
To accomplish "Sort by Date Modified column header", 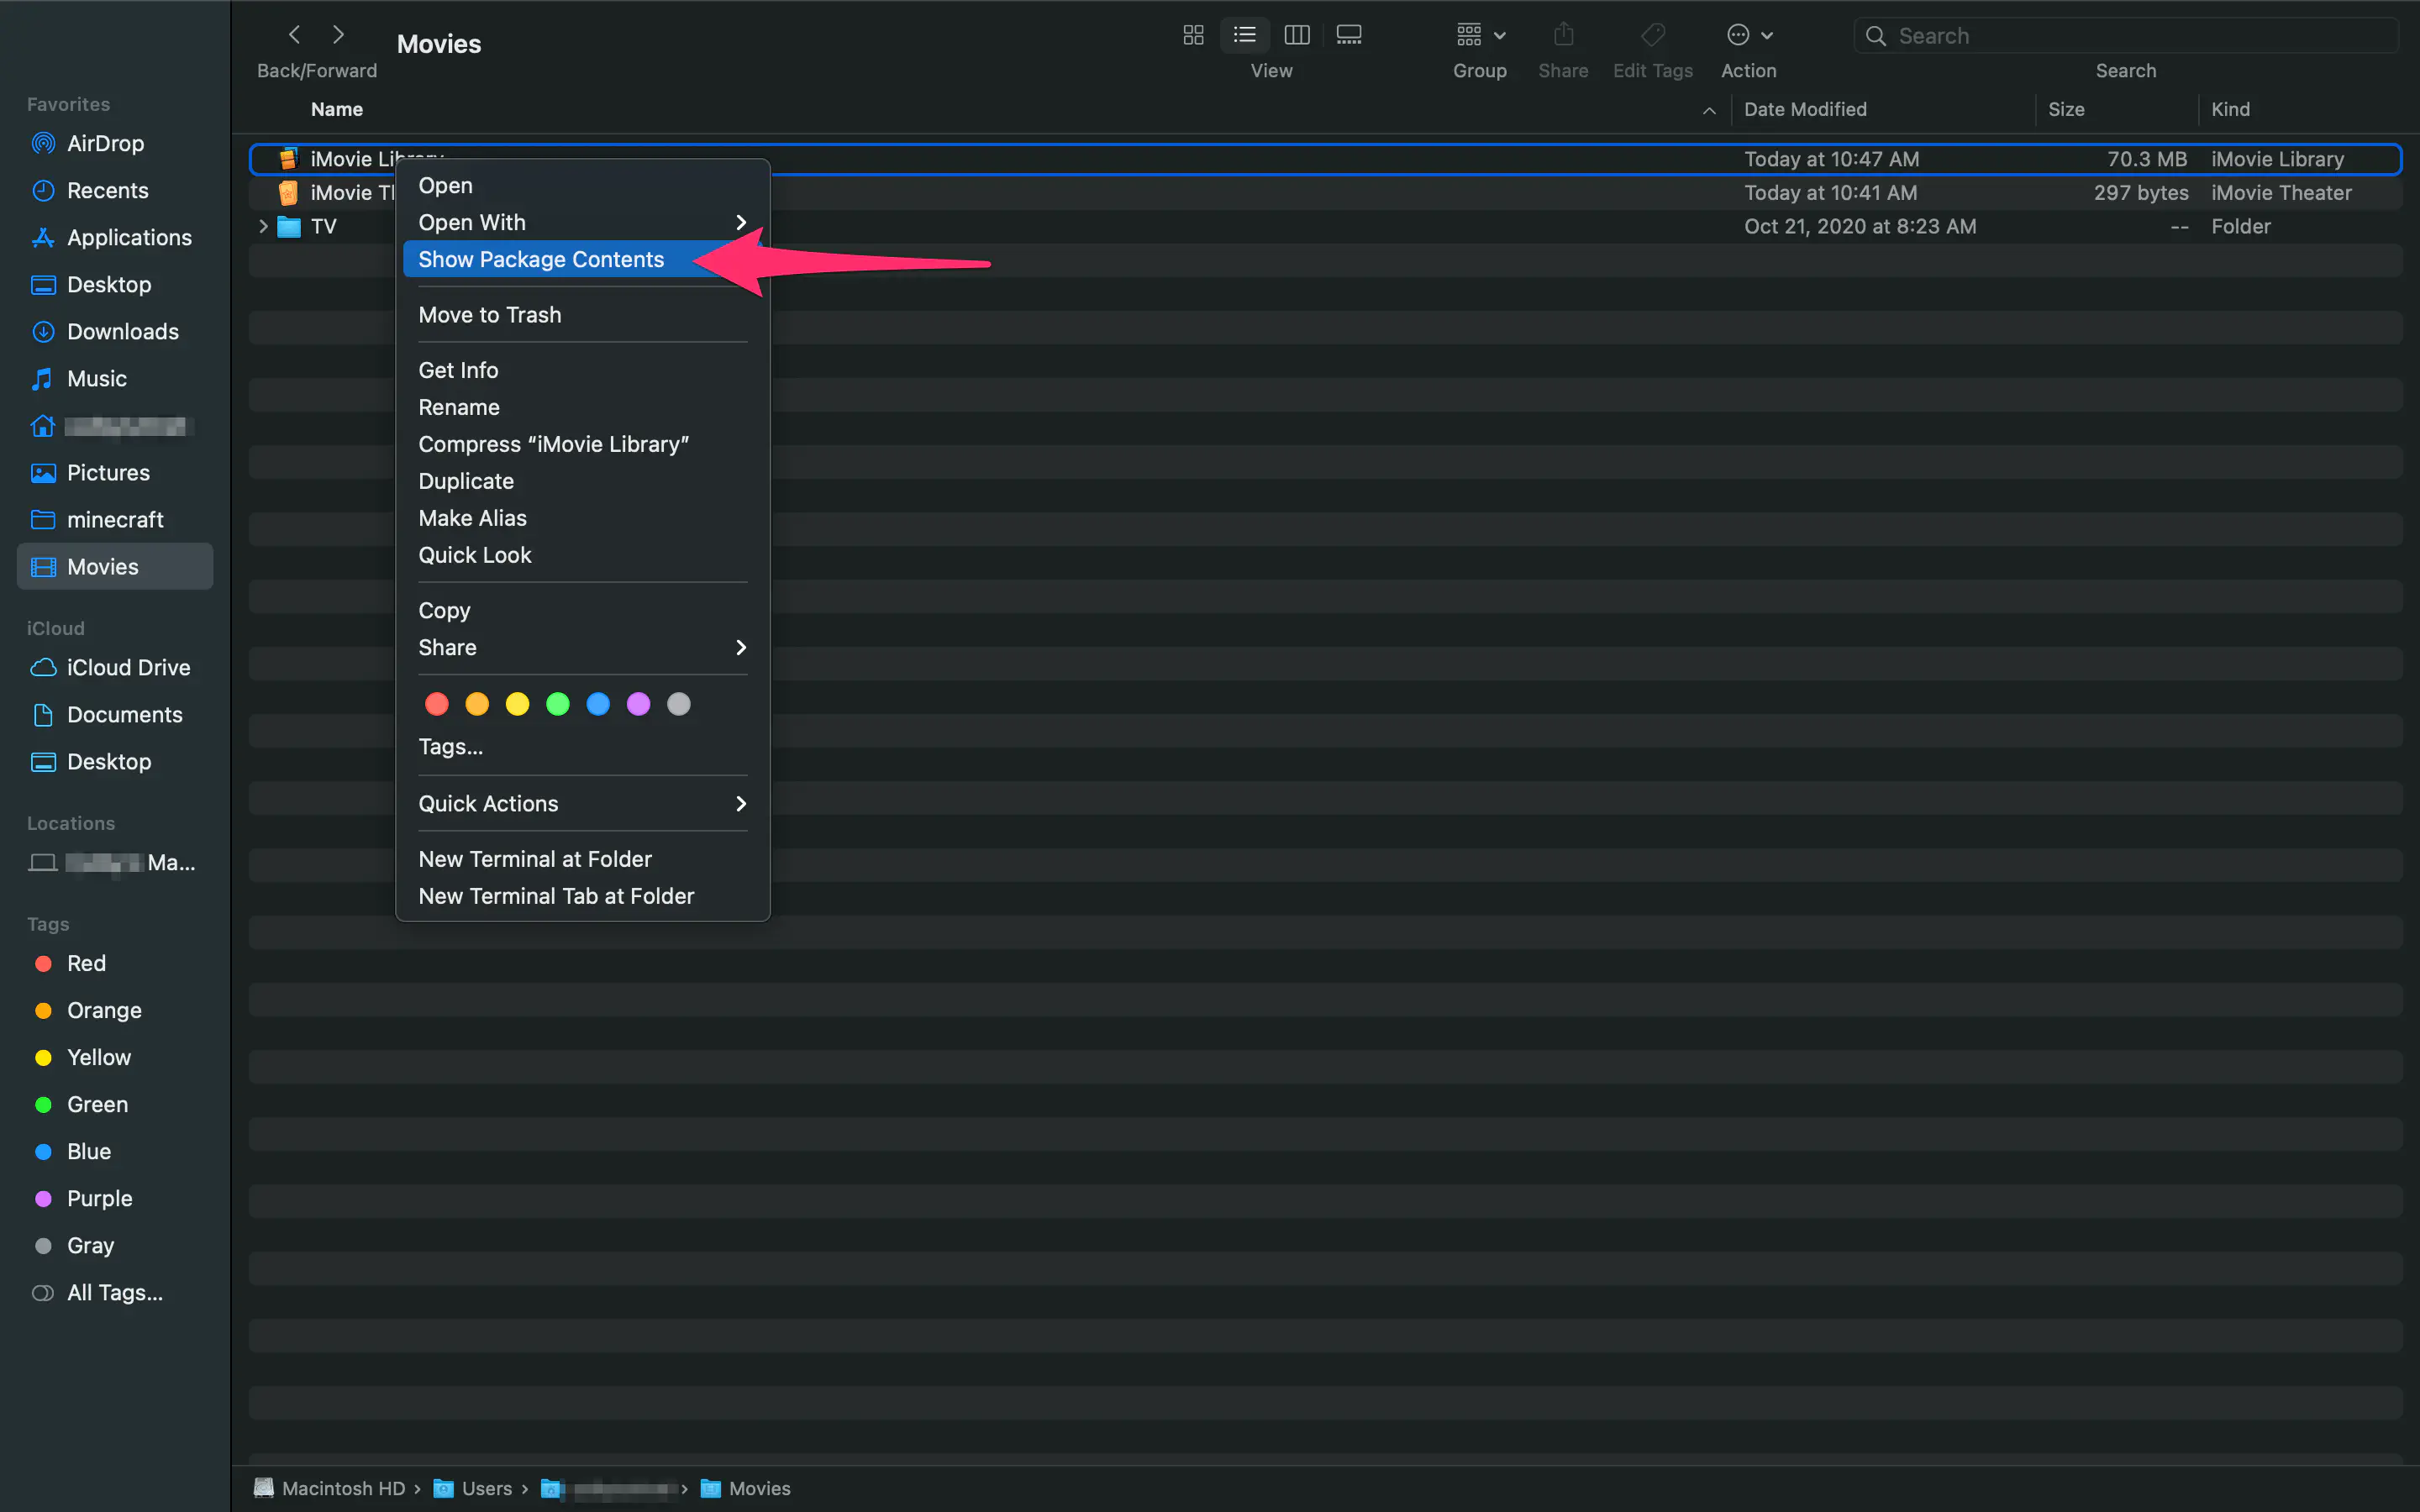I will pos(1805,109).
